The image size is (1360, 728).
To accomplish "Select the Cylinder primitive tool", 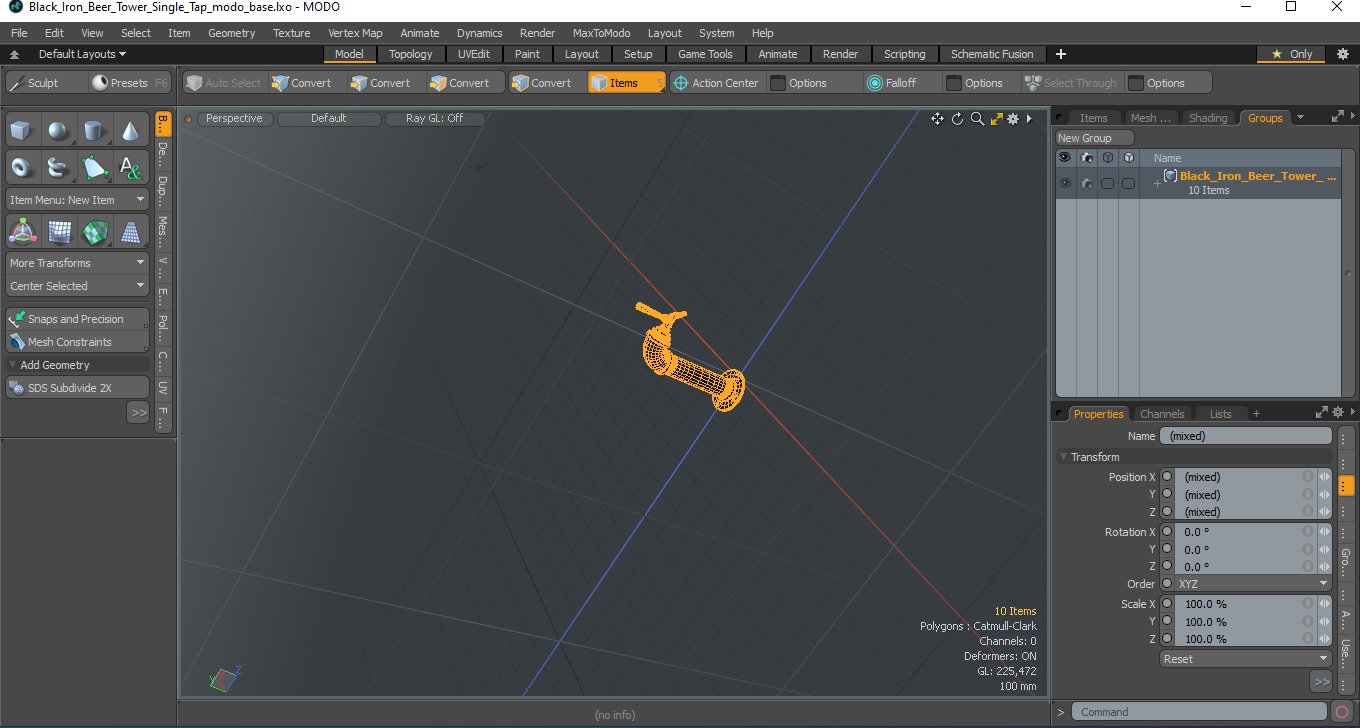I will tap(95, 131).
